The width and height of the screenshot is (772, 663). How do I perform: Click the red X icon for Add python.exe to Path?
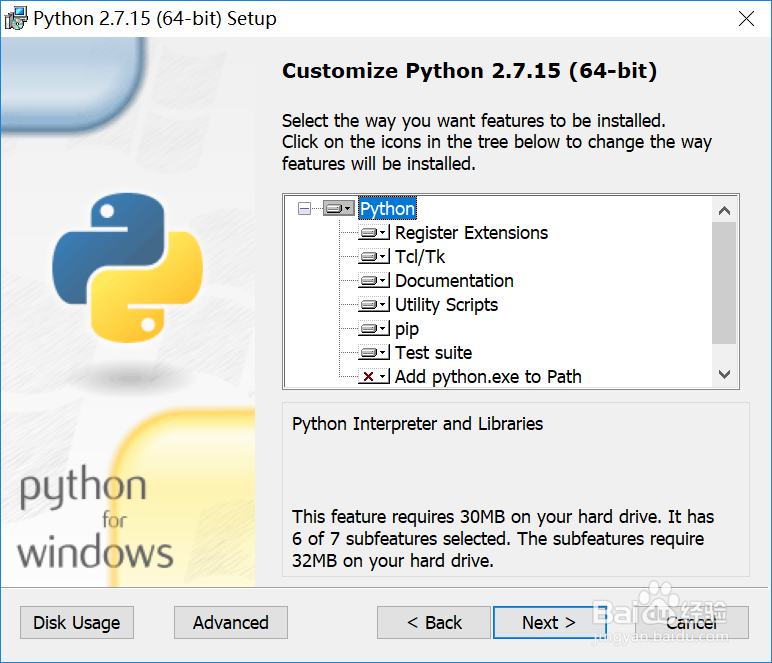[374, 377]
